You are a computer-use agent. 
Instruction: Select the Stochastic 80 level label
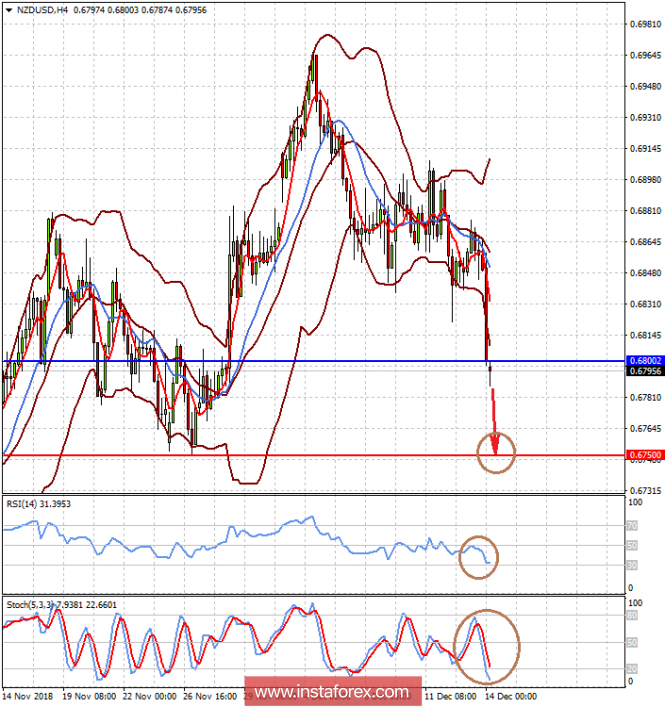pos(632,615)
